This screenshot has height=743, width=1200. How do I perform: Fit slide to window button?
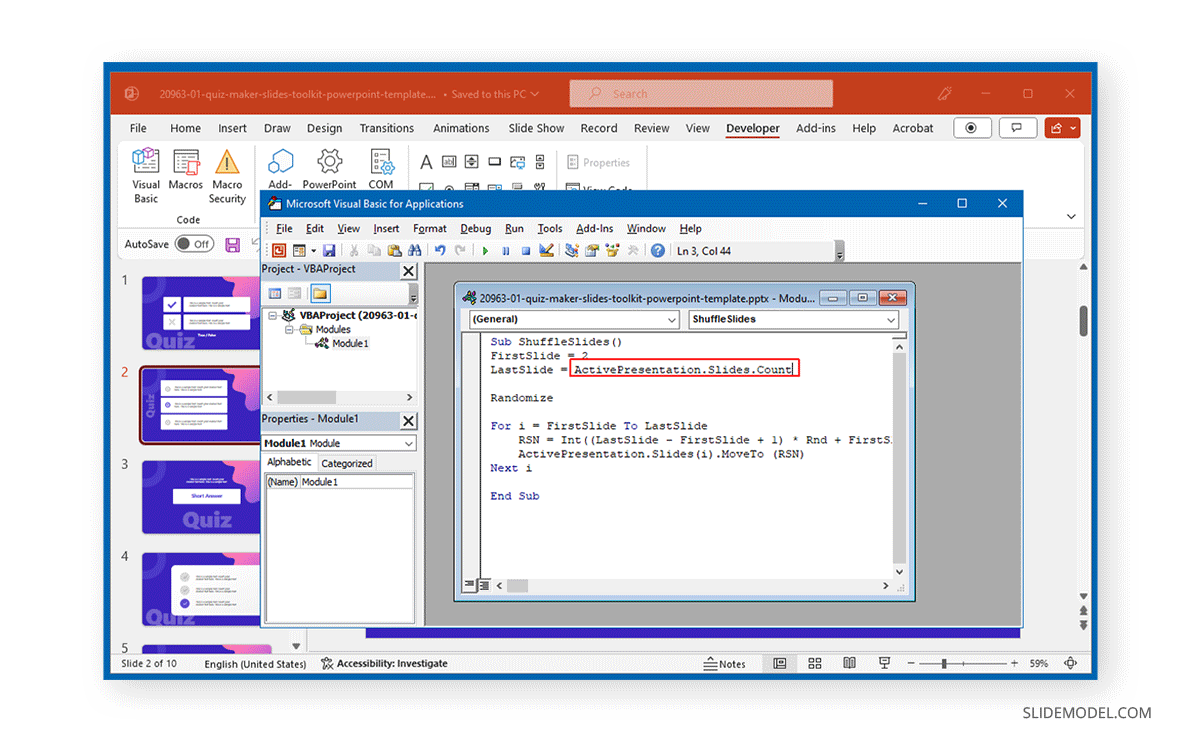(1071, 663)
